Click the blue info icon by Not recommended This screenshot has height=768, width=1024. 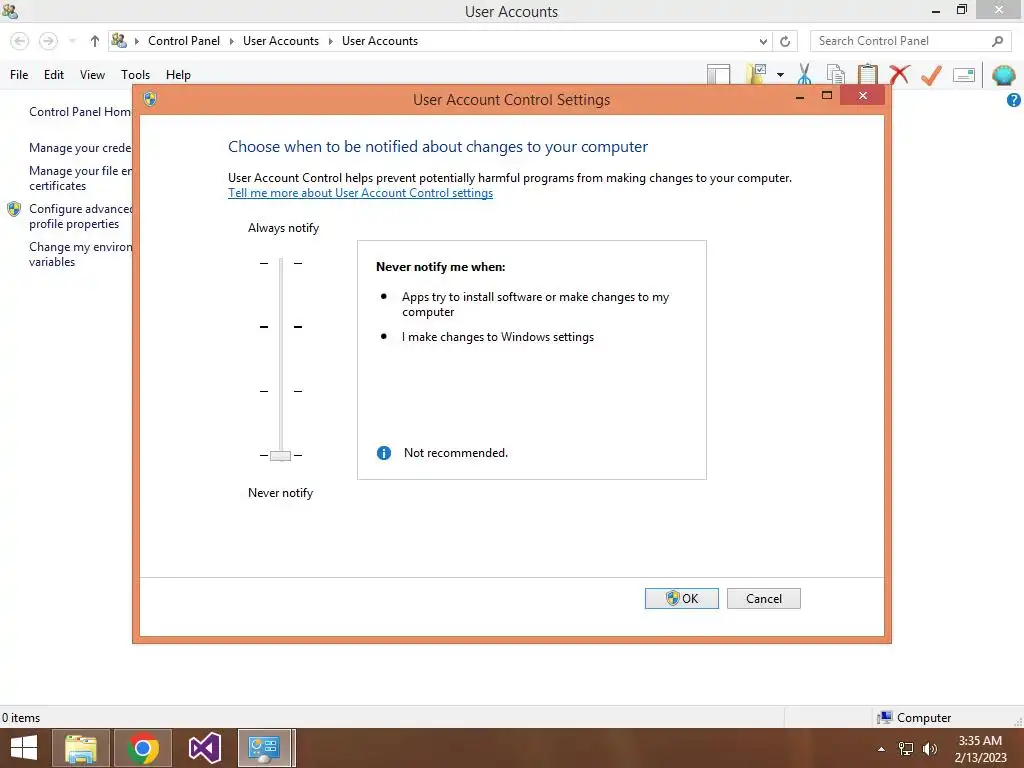coord(384,453)
